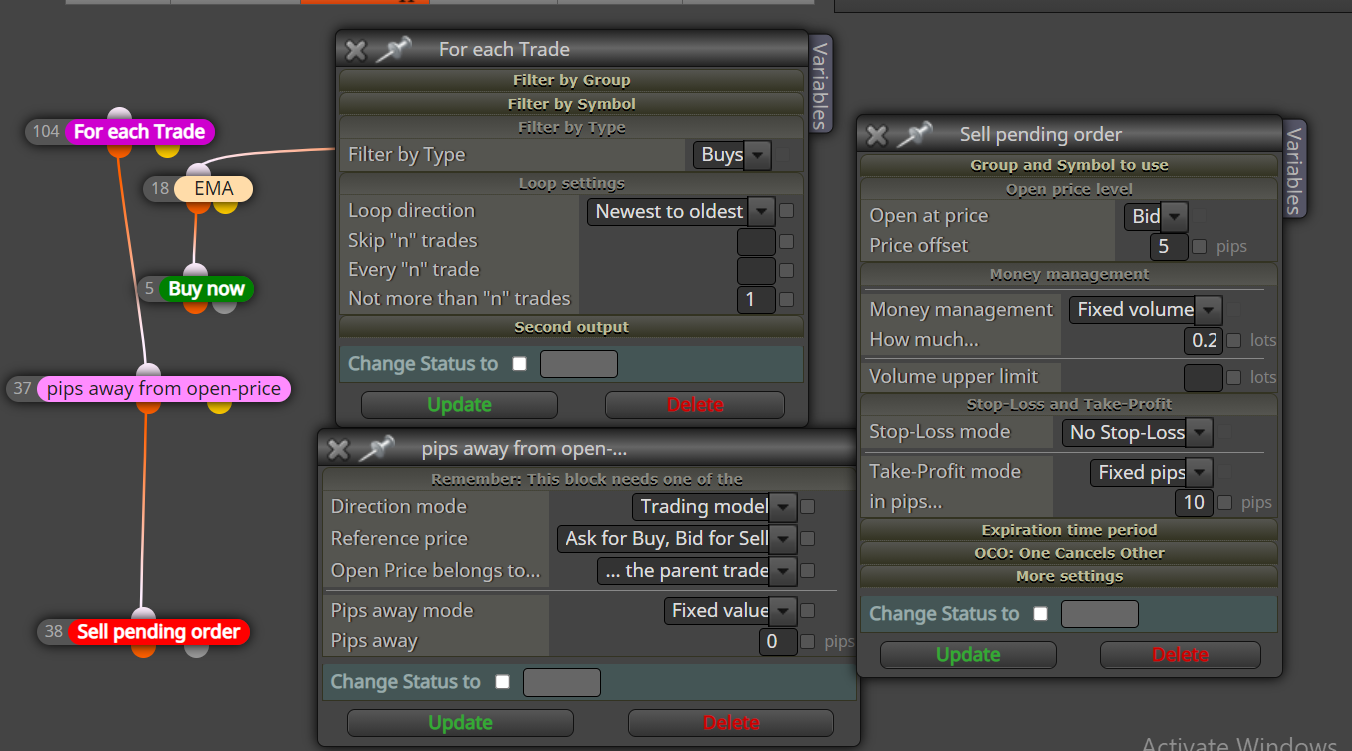Image resolution: width=1352 pixels, height=751 pixels.
Task: Expand Second output section
Action: coord(571,327)
